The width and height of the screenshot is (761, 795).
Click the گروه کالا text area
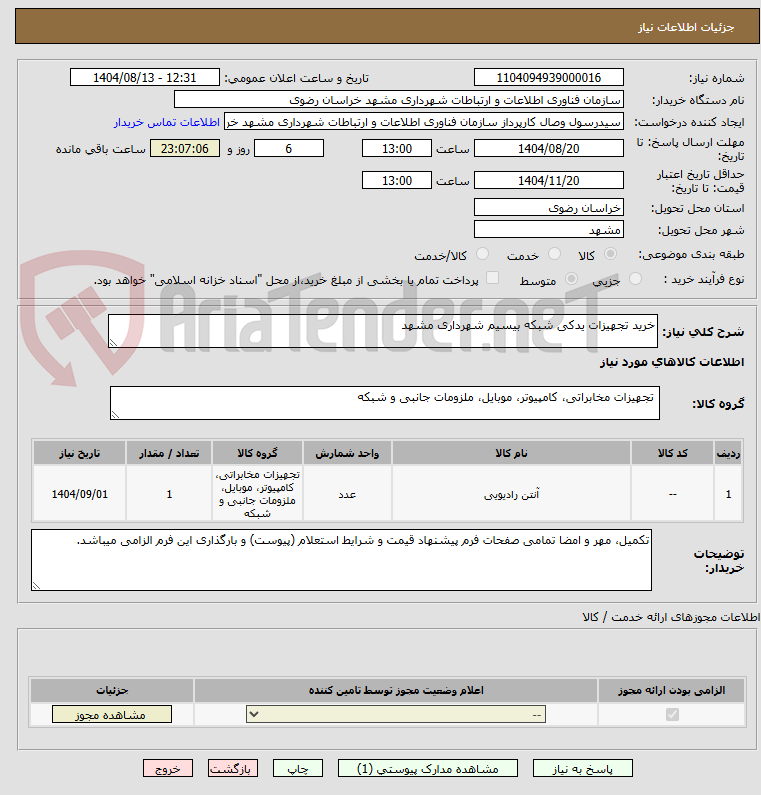click(385, 403)
